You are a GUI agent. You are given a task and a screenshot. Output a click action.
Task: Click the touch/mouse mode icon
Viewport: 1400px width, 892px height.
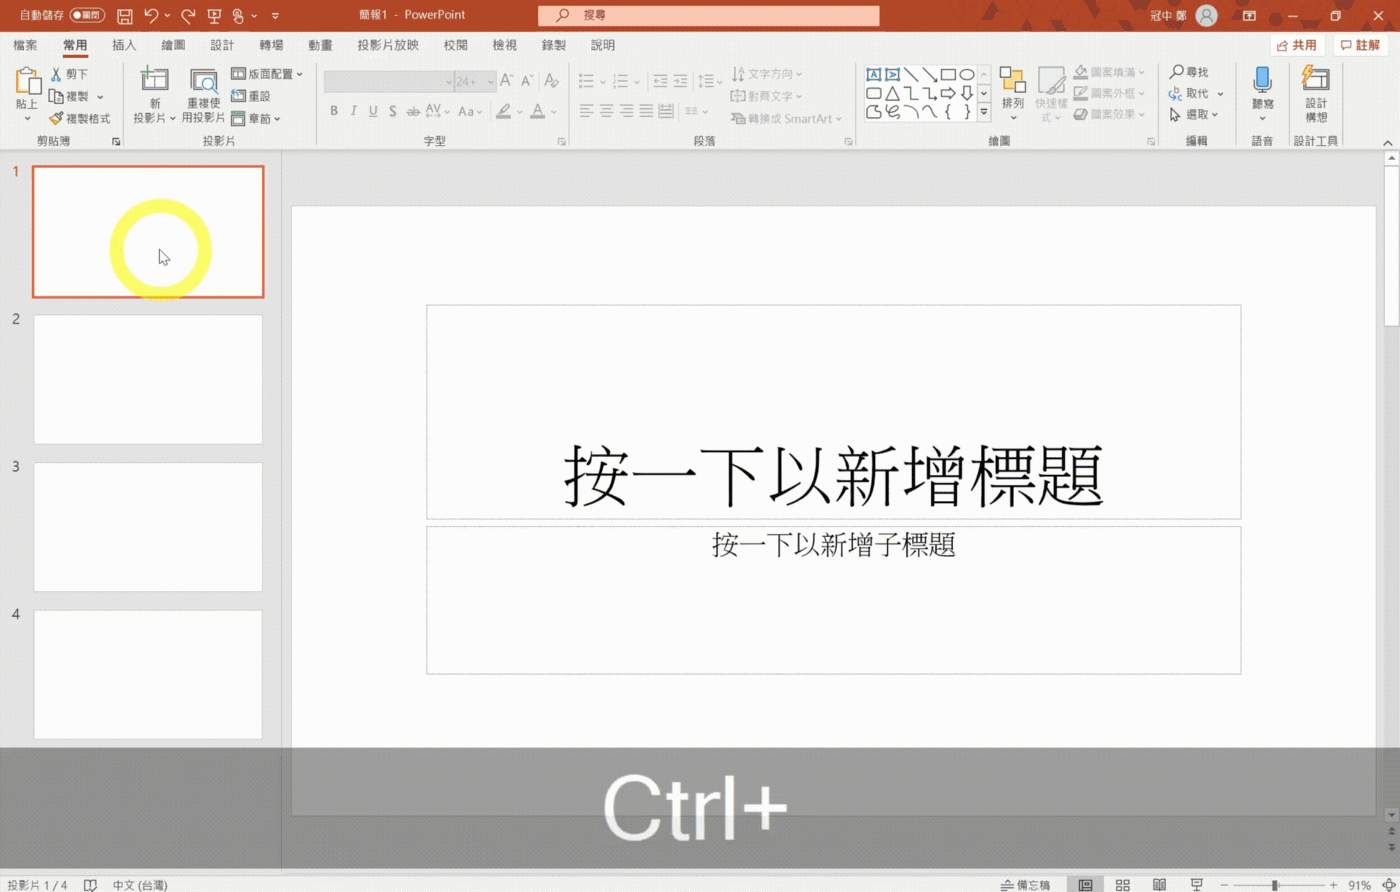tap(238, 16)
